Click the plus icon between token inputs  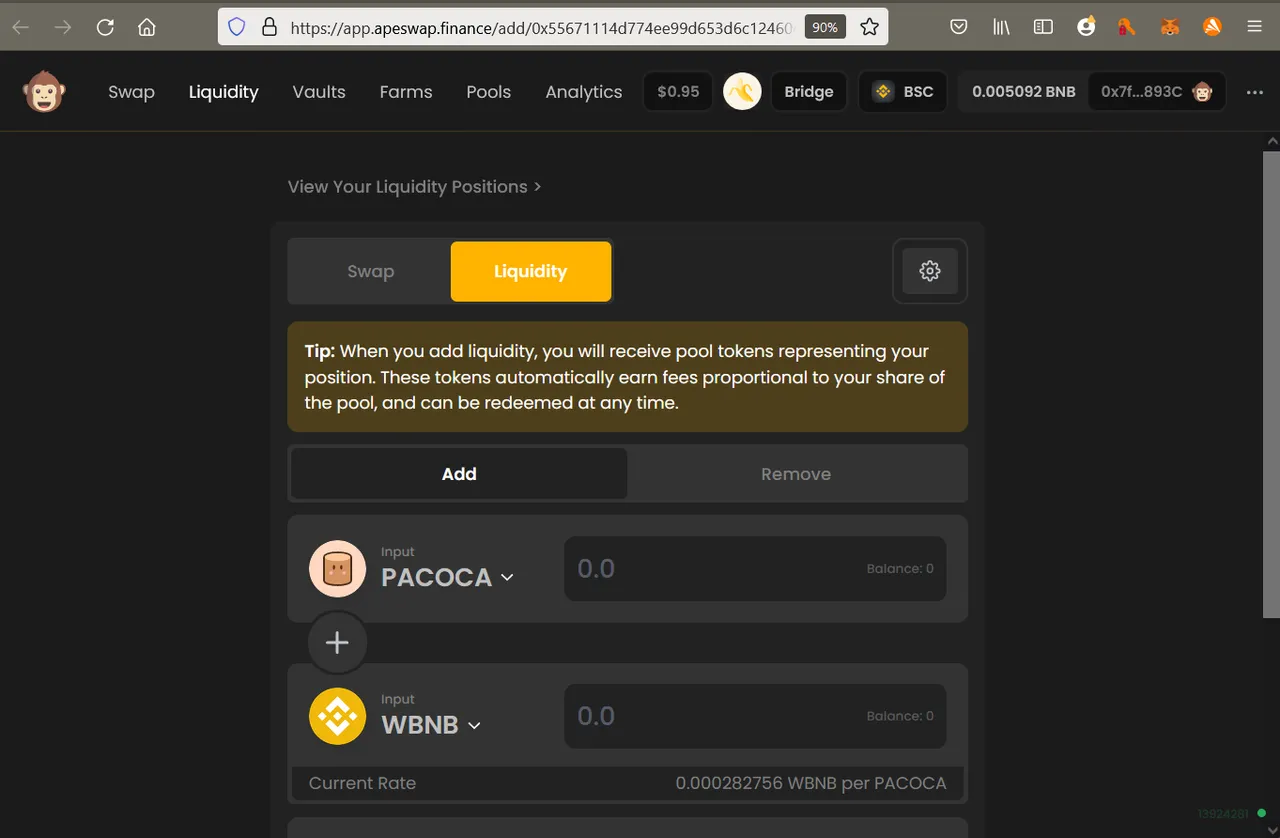pos(337,643)
